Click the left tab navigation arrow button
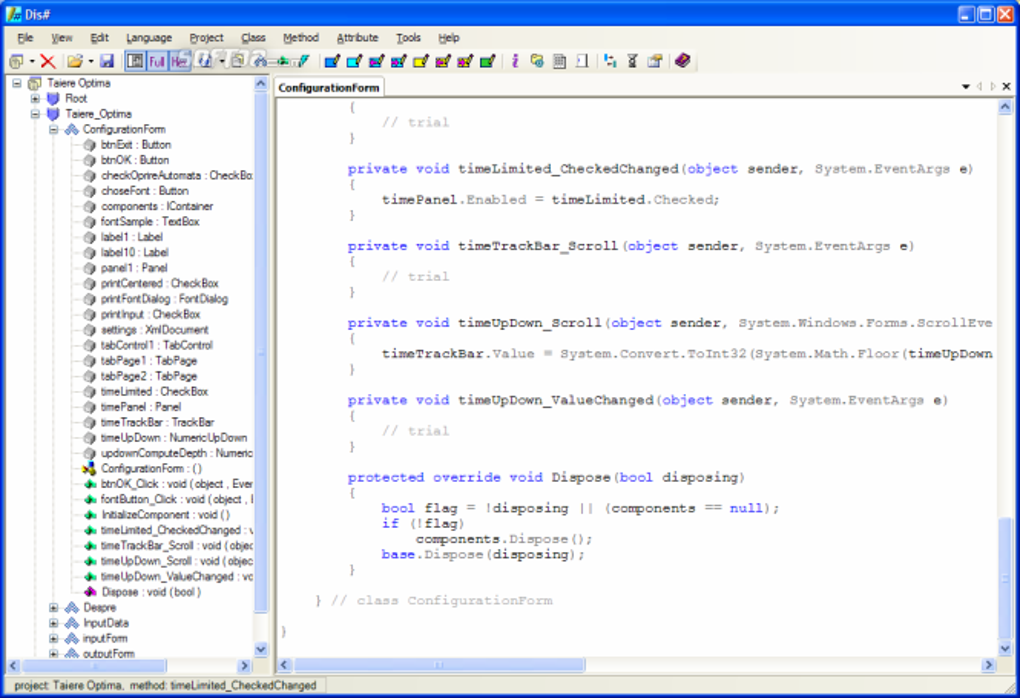The width and height of the screenshot is (1020, 698). click(x=977, y=87)
